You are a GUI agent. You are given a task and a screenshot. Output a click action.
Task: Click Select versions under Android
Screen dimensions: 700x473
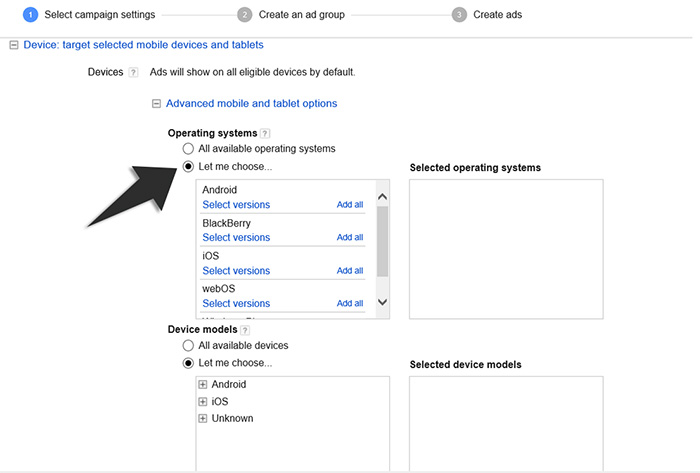pos(236,205)
